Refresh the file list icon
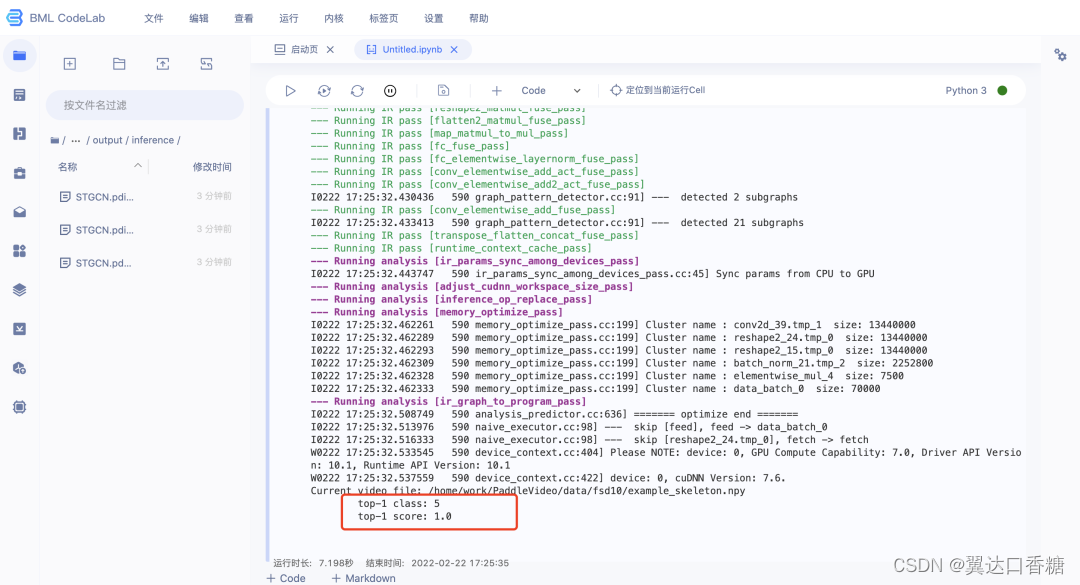This screenshot has height=585, width=1080. (206, 64)
